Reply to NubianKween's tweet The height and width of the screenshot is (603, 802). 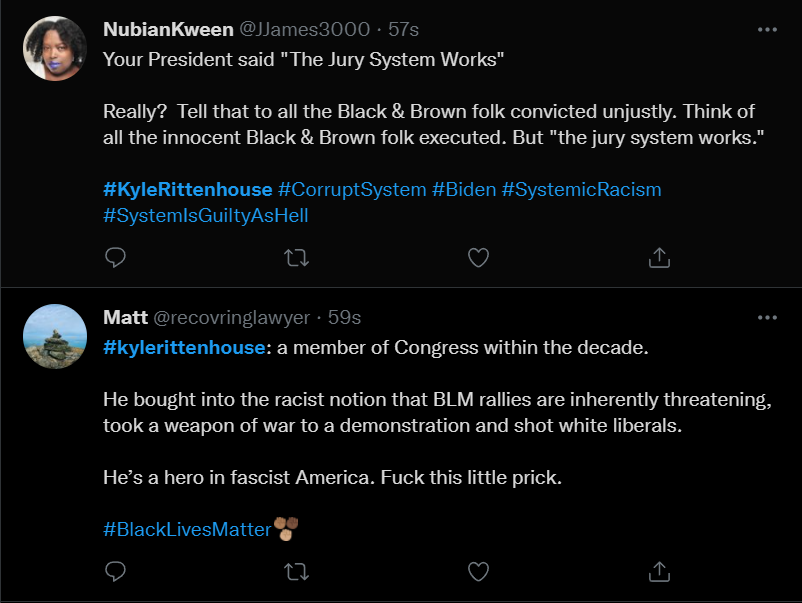coord(116,258)
